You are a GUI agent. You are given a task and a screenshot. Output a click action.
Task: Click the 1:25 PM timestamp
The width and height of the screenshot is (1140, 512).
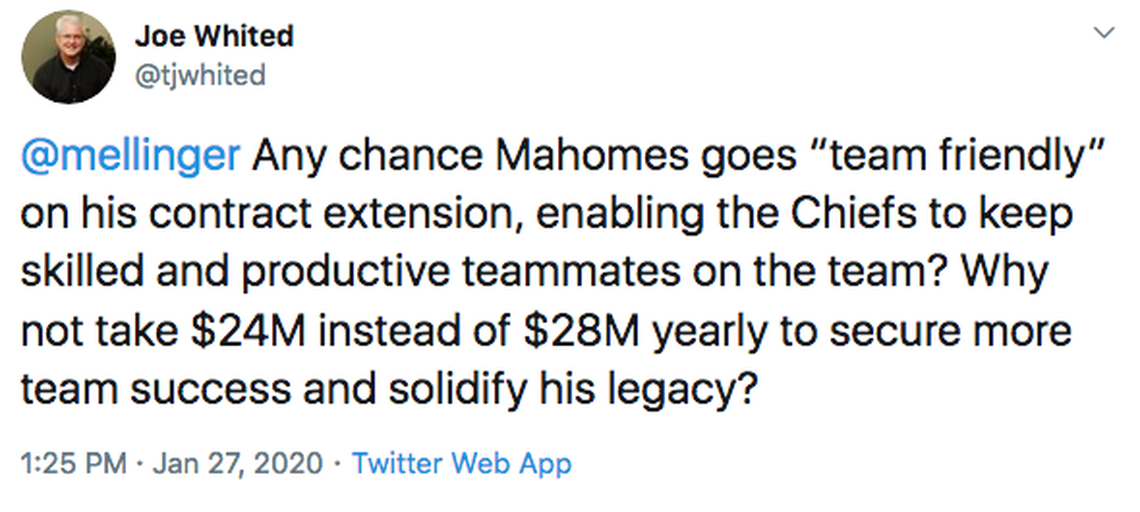click(x=75, y=464)
